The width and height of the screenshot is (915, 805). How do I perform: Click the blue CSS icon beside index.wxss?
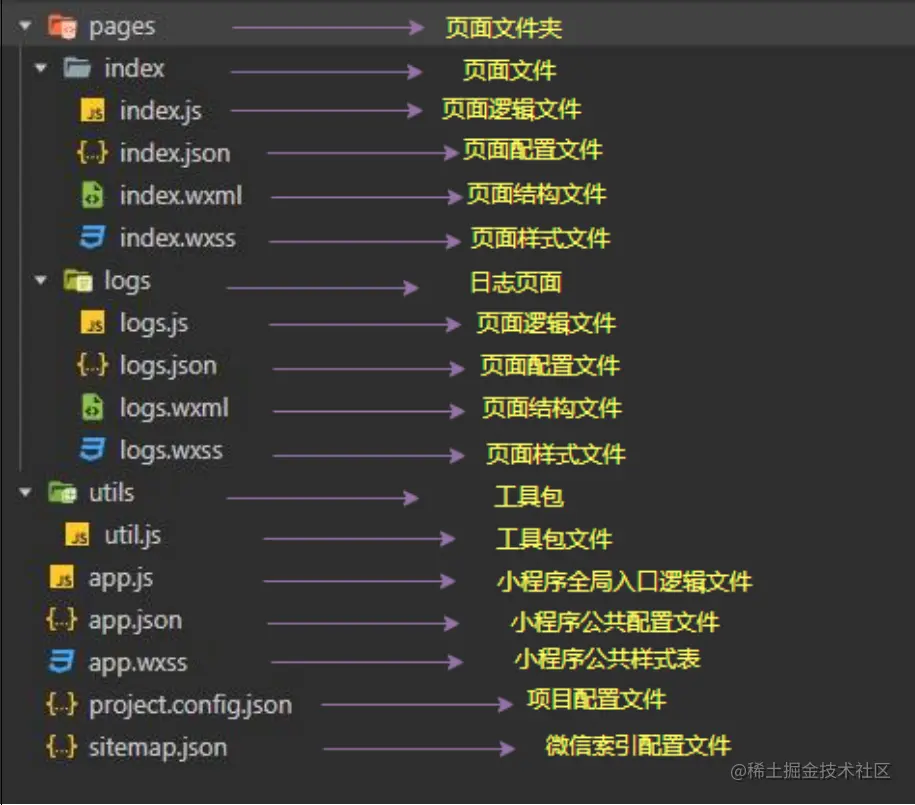(92, 238)
